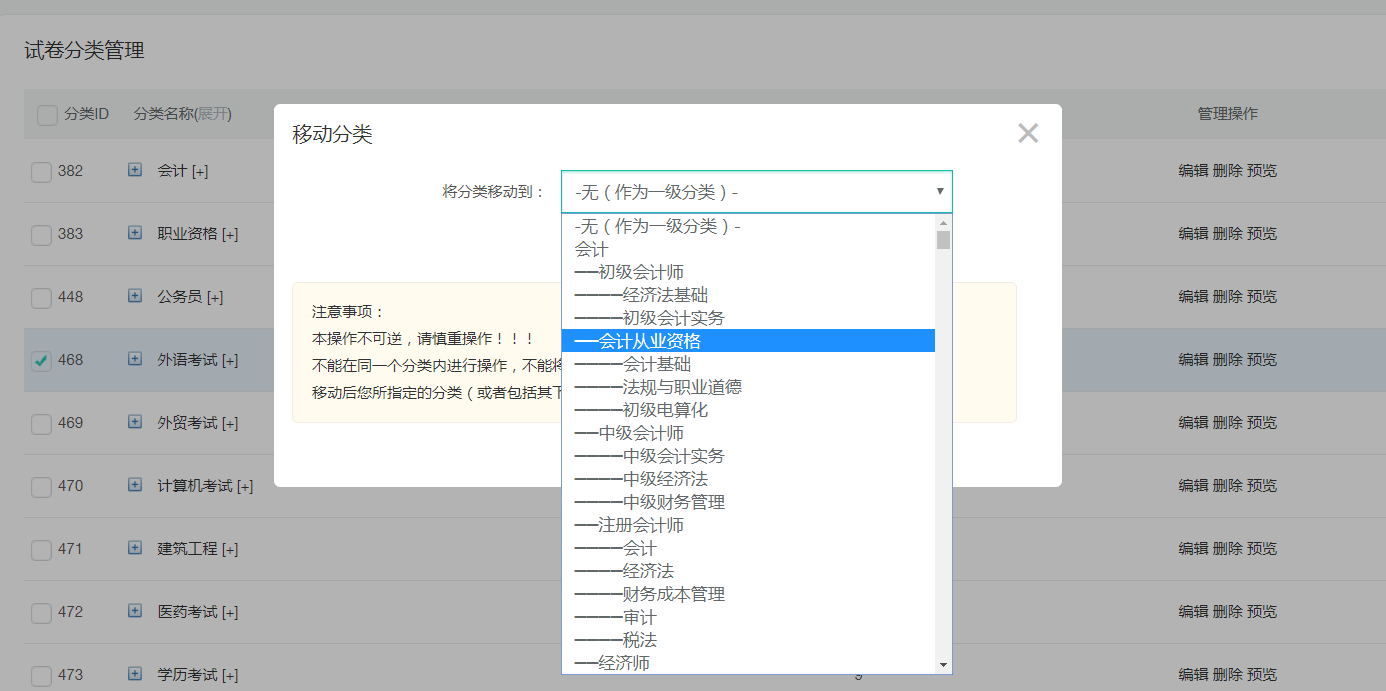Expand the 职业资格 category plus icon
The height and width of the screenshot is (691, 1386).
(x=134, y=234)
